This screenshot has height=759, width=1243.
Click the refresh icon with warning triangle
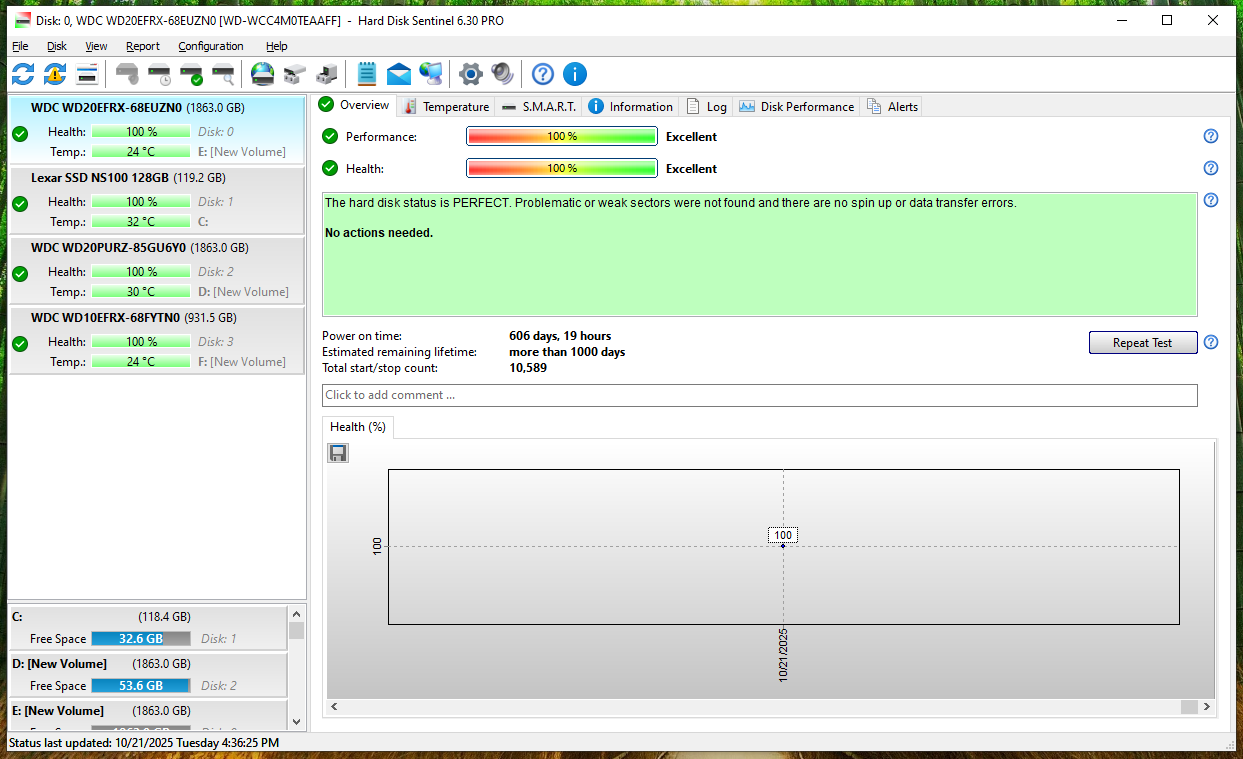coord(55,74)
